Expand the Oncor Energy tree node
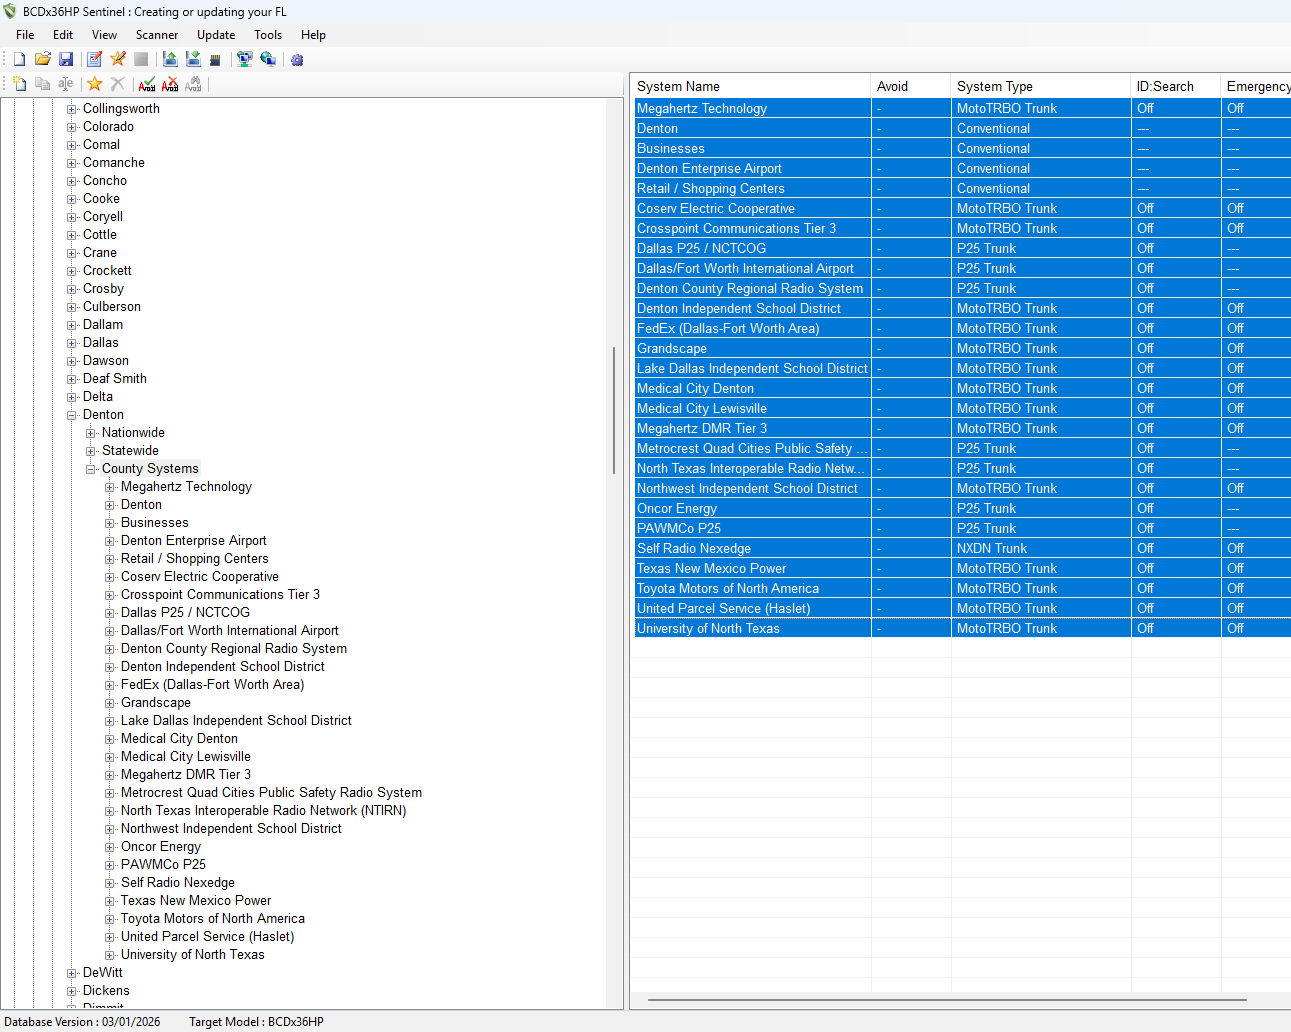This screenshot has width=1291, height=1032. click(x=110, y=847)
